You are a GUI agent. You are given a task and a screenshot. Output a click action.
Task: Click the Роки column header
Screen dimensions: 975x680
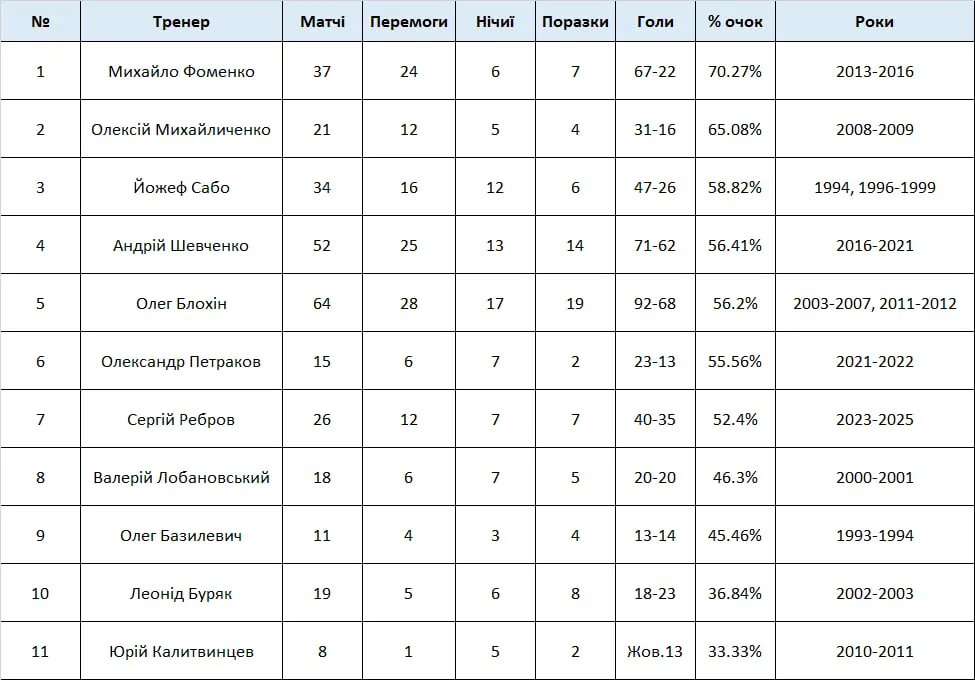[x=875, y=21]
